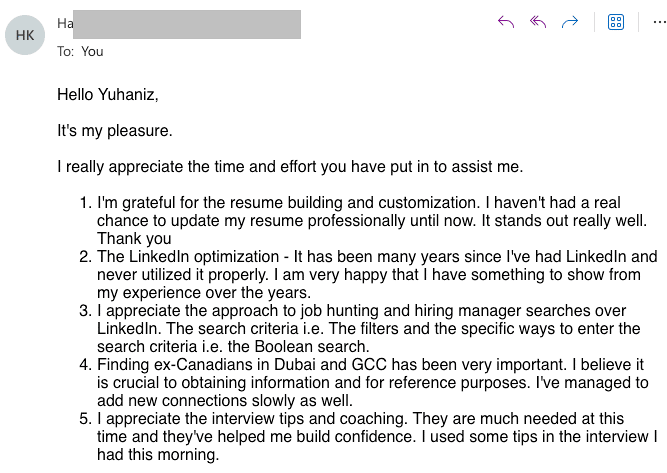This screenshot has height=473, width=667.
Task: Click the "Thank you" text ending item 1
Action: [x=134, y=239]
